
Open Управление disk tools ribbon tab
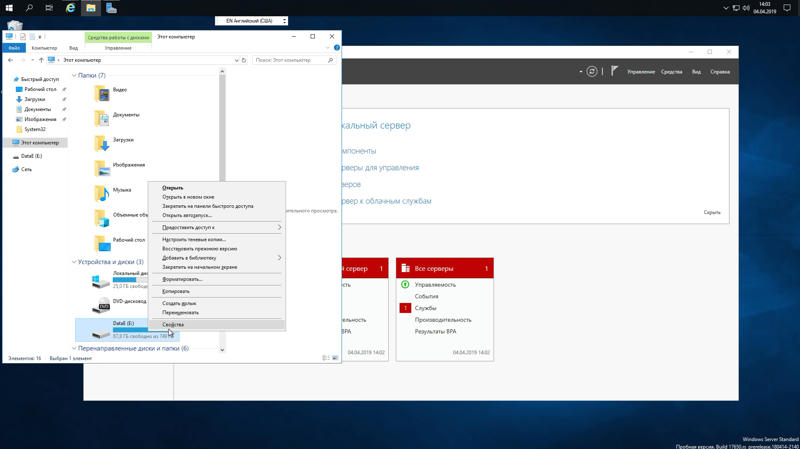point(118,48)
